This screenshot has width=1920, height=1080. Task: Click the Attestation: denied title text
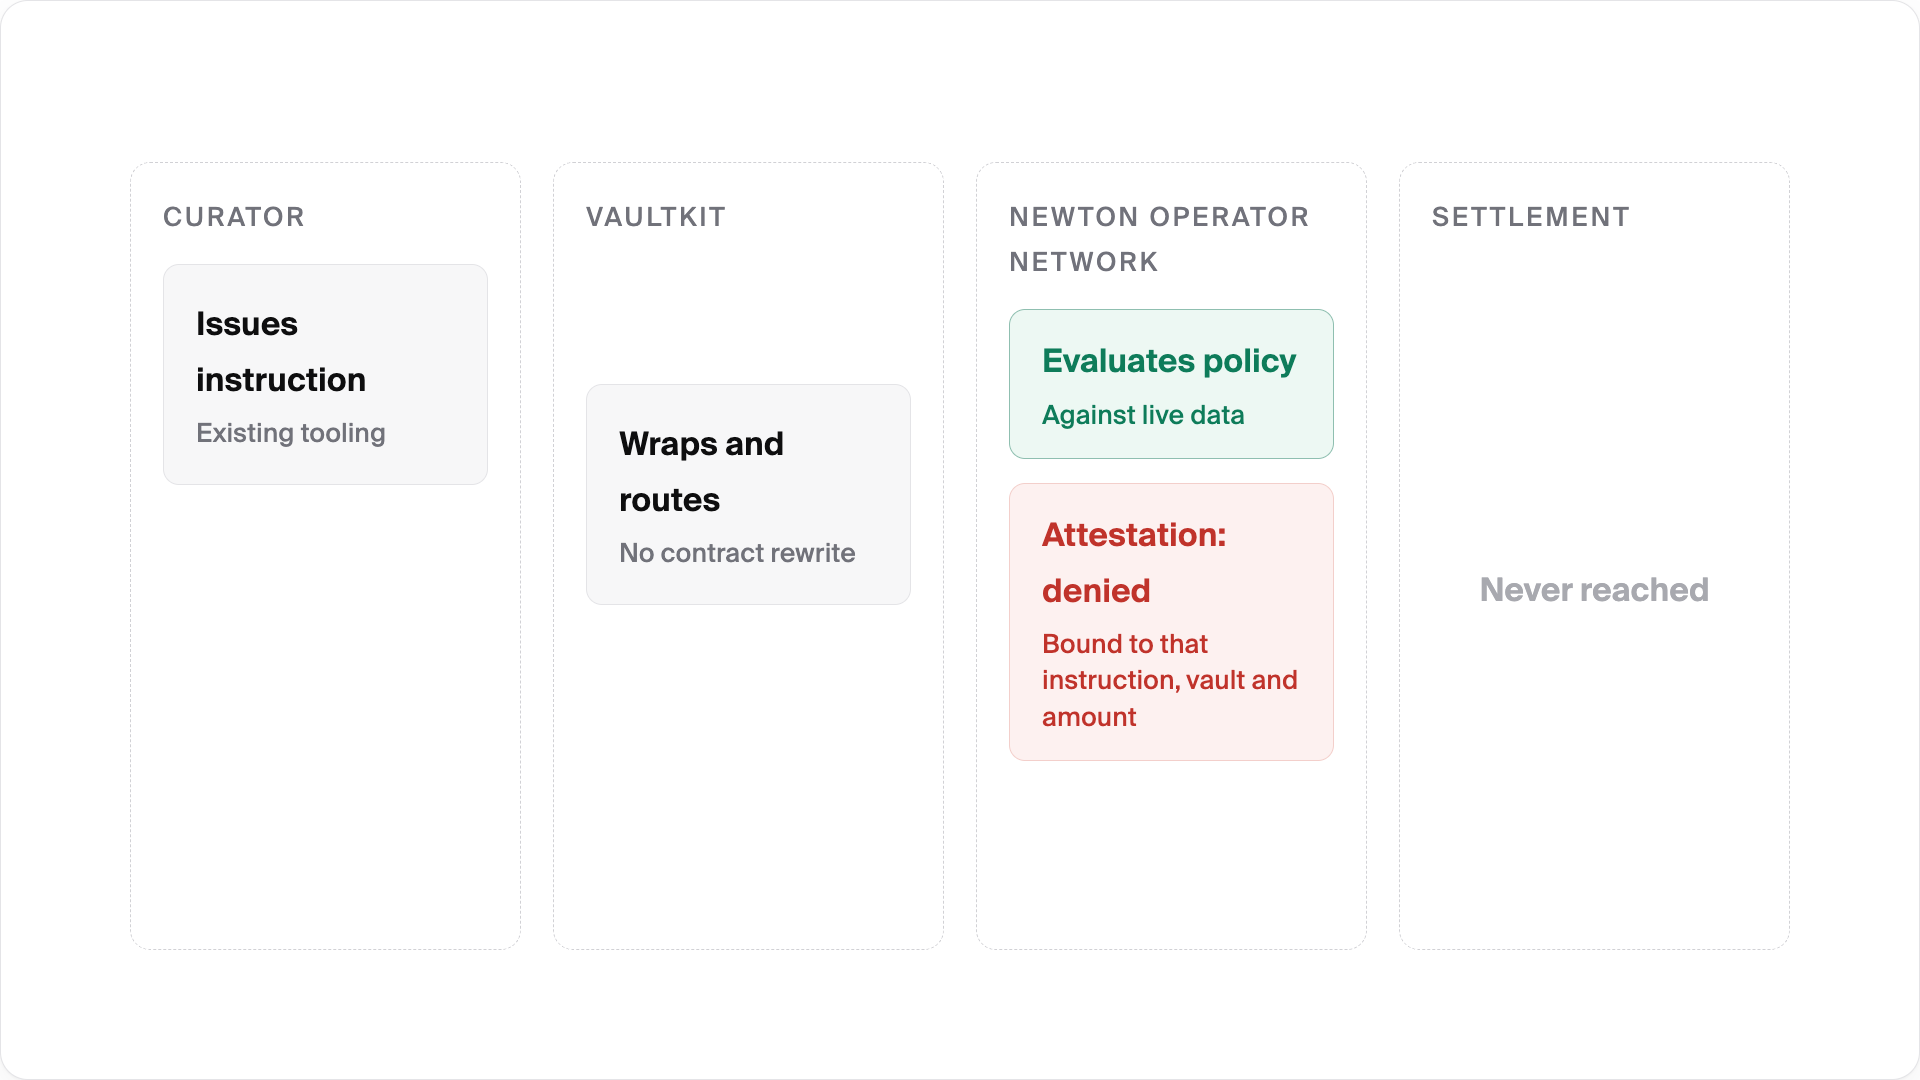click(1134, 563)
